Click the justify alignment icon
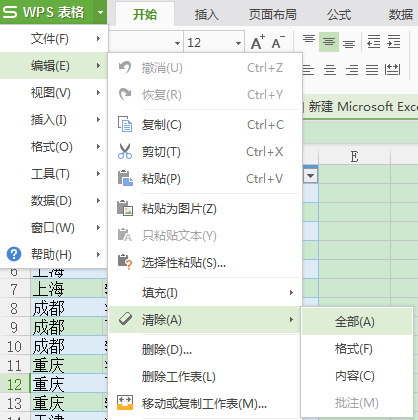This screenshot has height=420, width=418. (x=372, y=70)
